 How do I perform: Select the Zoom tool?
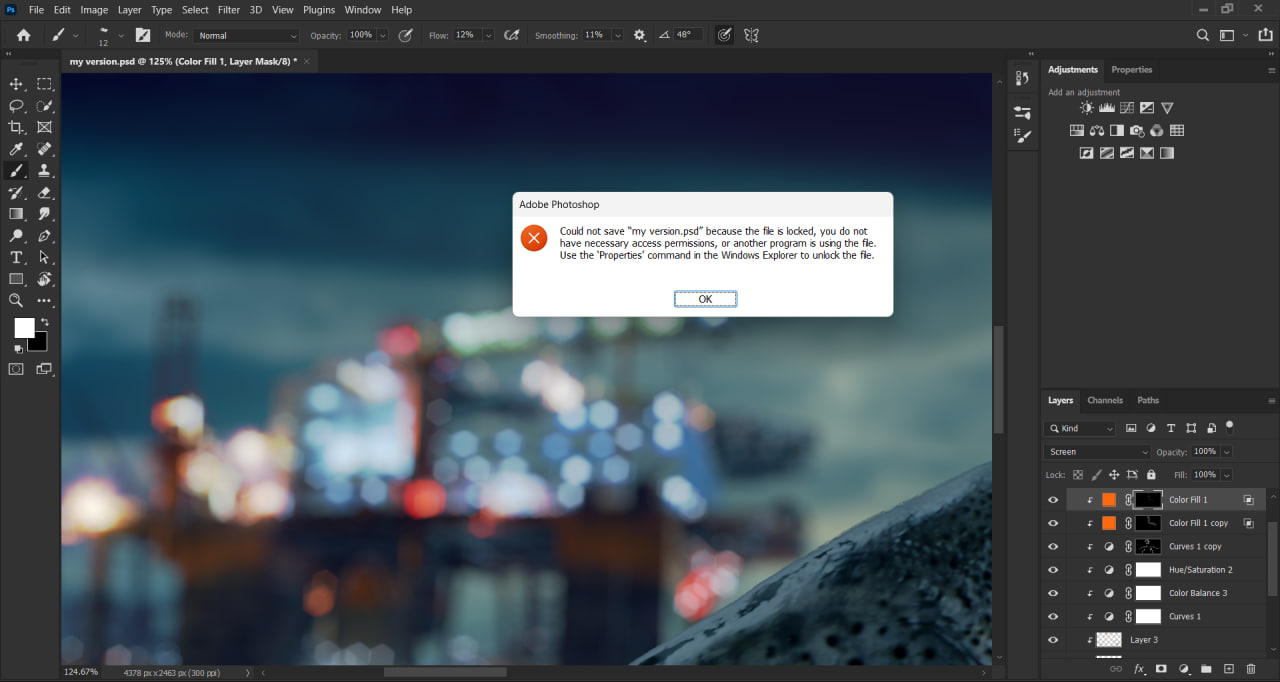coord(16,300)
